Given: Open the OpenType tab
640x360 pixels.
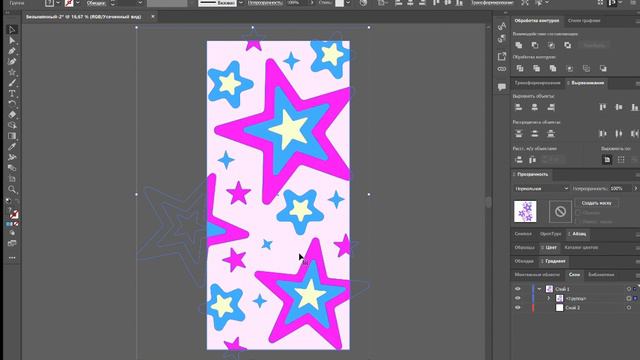Looking at the screenshot, I should [x=550, y=234].
